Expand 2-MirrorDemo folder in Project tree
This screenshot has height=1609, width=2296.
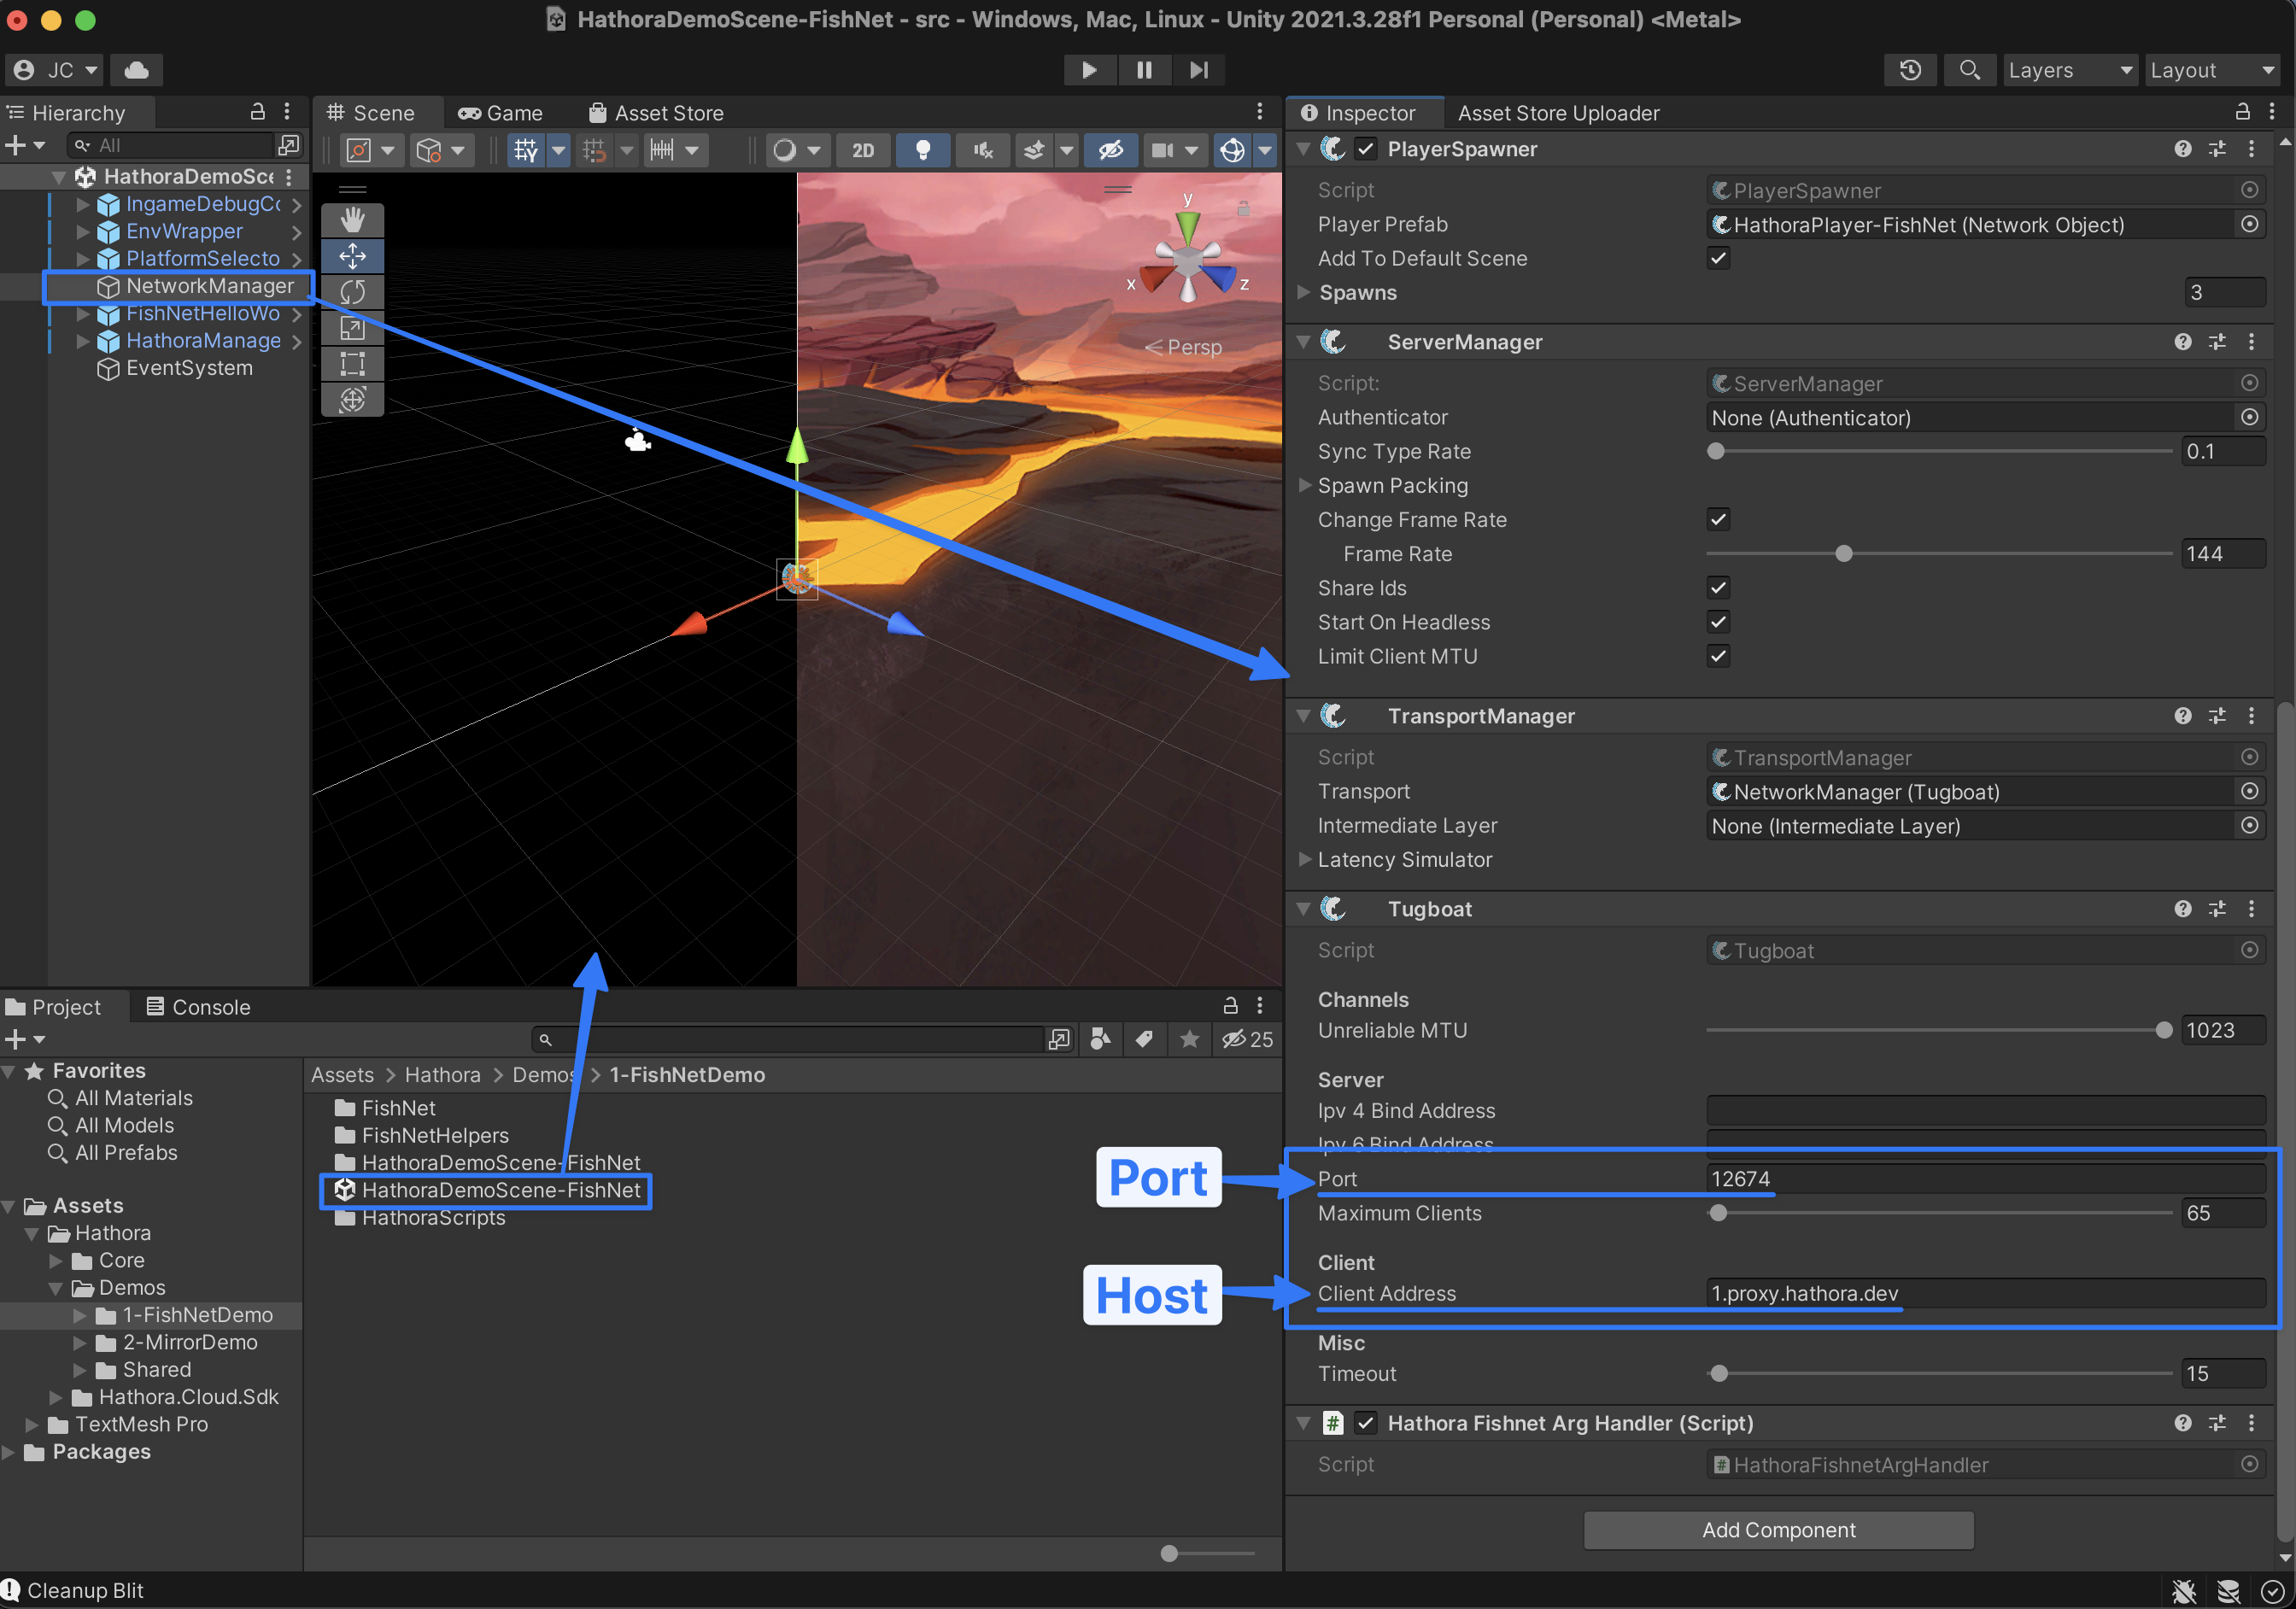(x=81, y=1342)
